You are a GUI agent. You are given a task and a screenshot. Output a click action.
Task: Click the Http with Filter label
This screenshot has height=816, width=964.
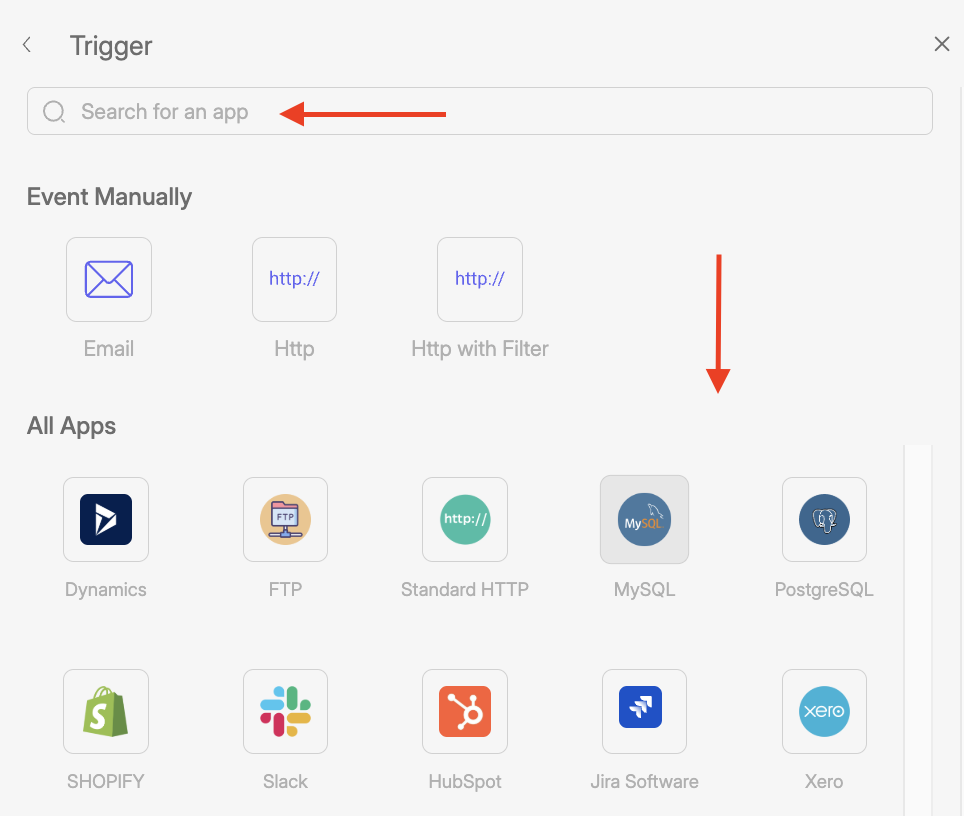tap(480, 349)
